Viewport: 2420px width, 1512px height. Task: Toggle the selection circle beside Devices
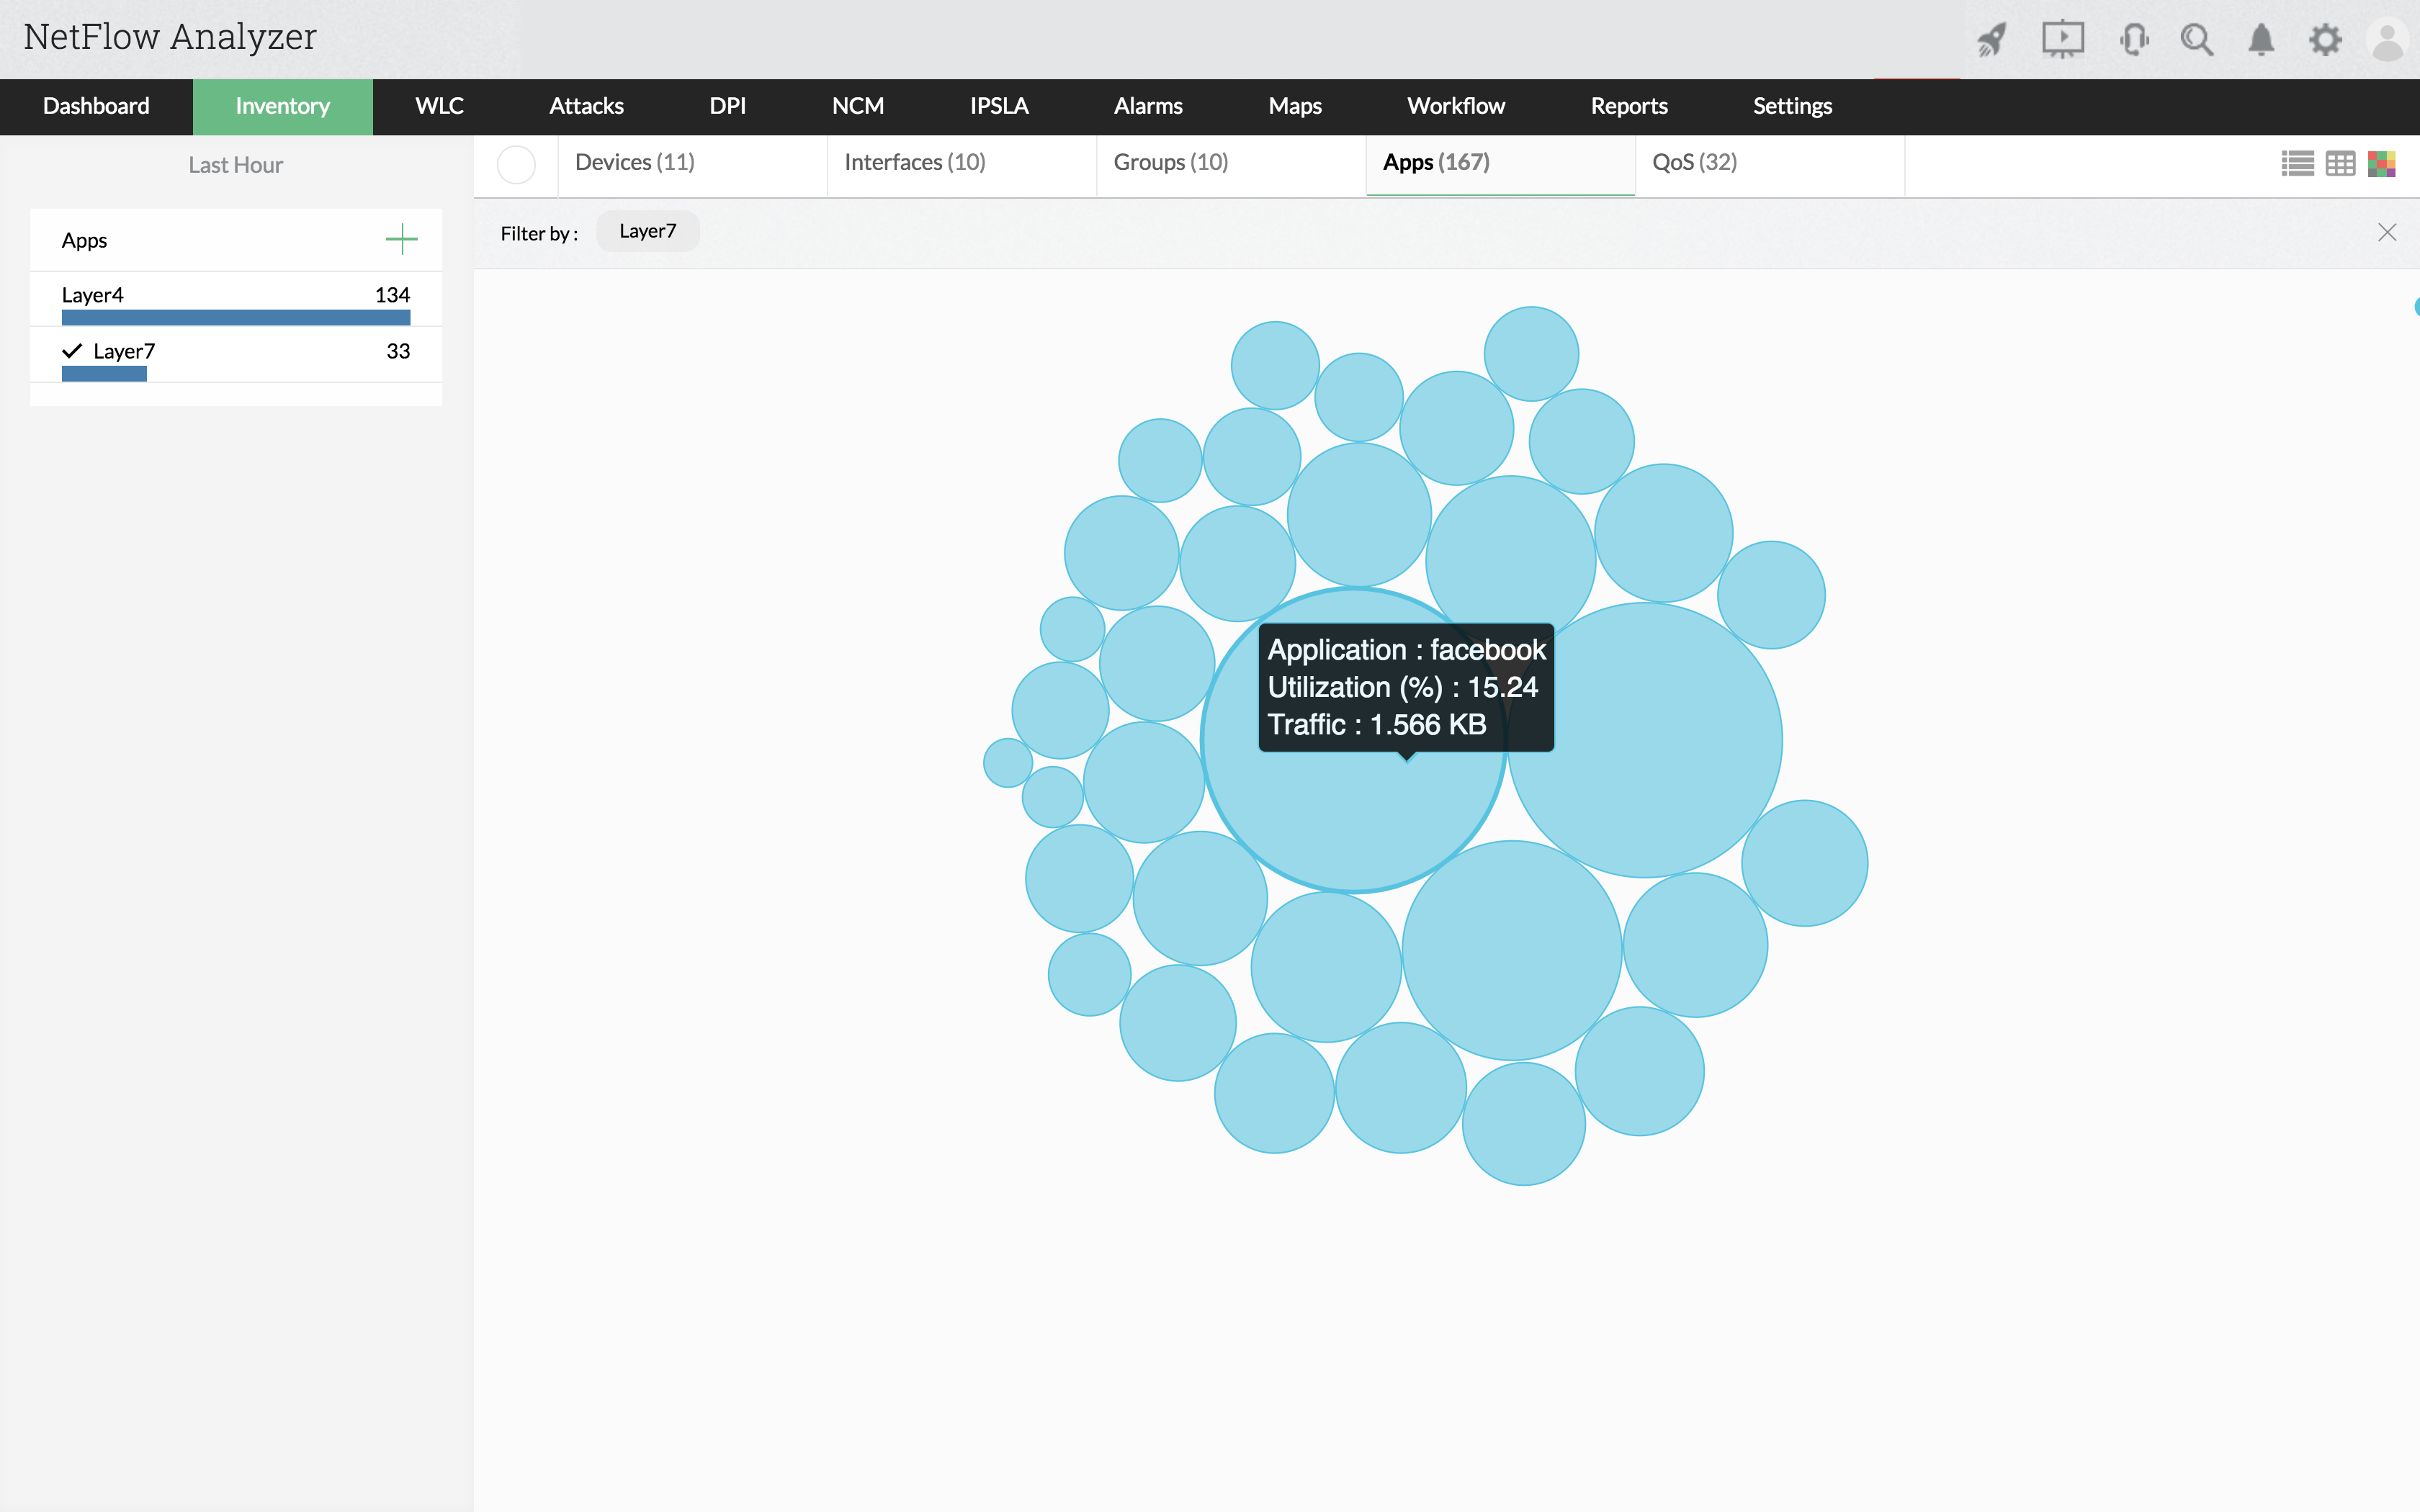coord(516,164)
